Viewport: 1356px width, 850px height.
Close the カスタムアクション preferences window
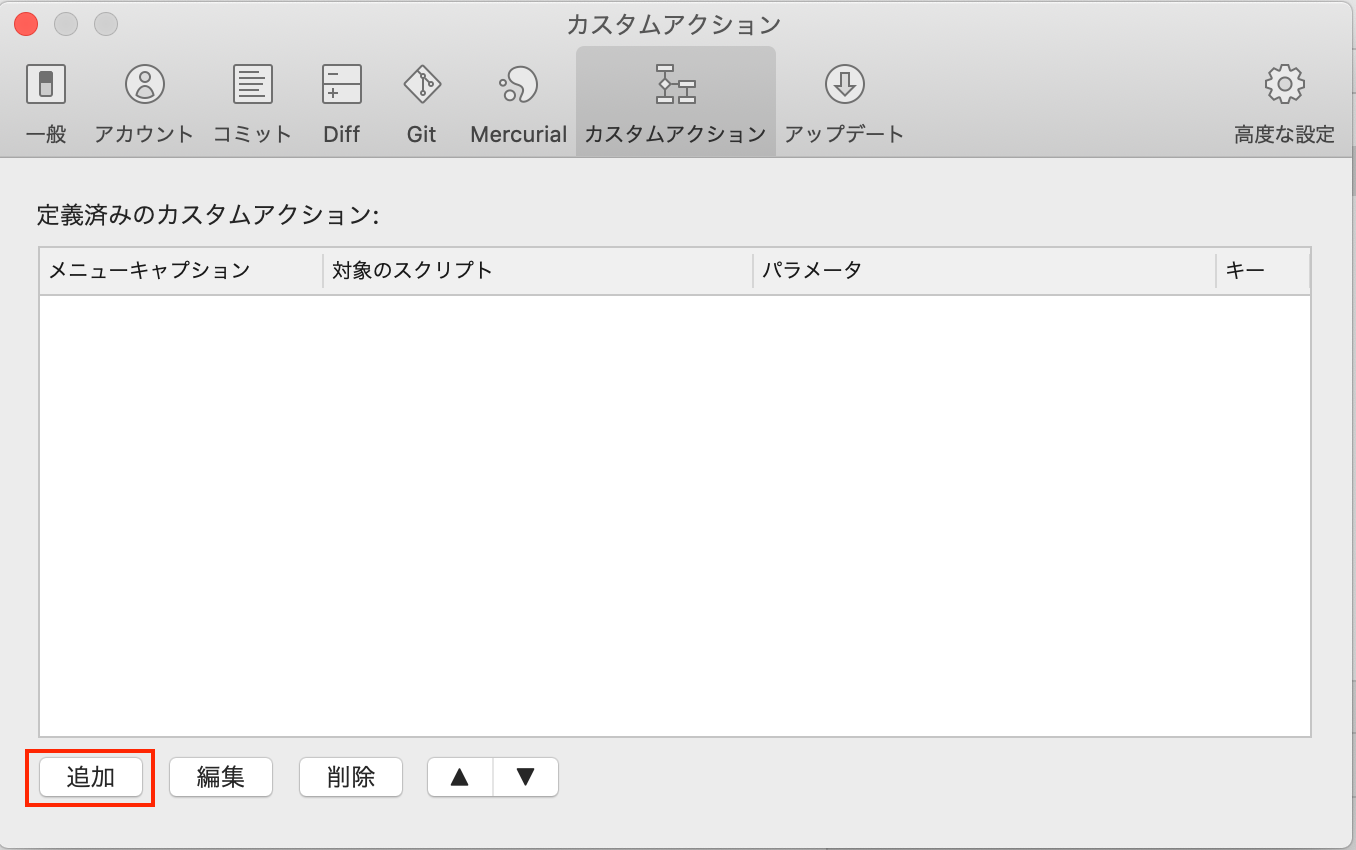tap(24, 23)
